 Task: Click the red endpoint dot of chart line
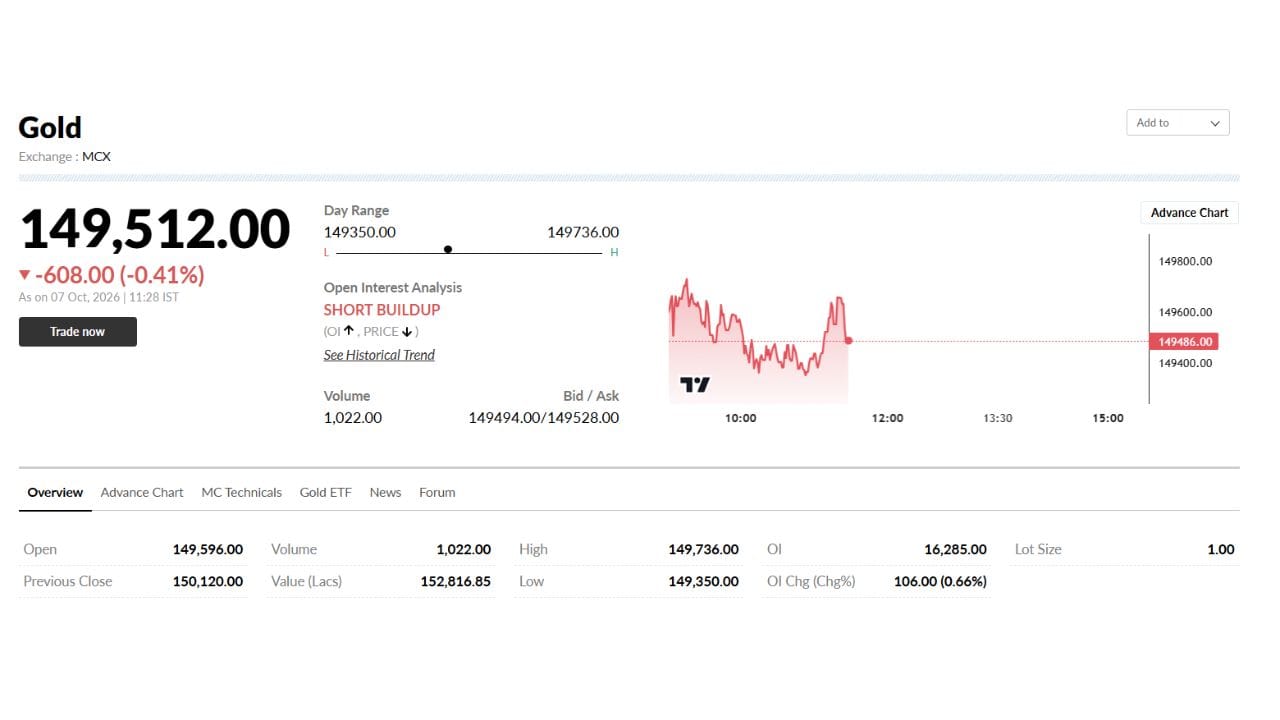pyautogui.click(x=848, y=341)
